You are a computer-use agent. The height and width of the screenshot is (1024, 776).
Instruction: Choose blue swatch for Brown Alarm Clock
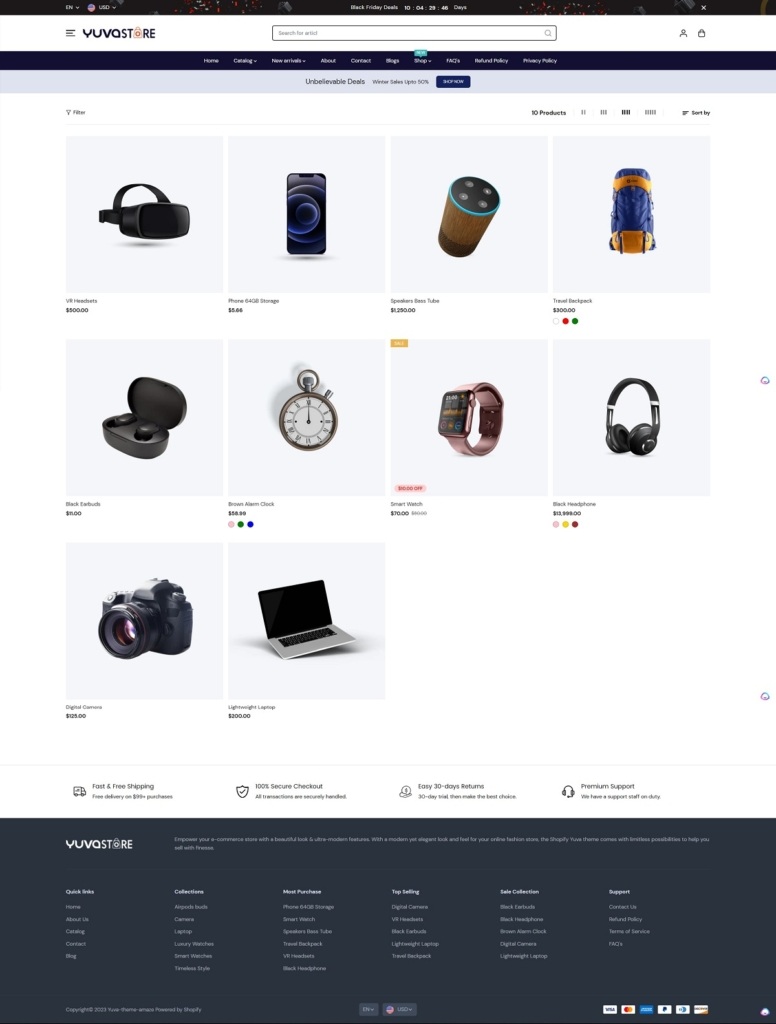point(250,524)
